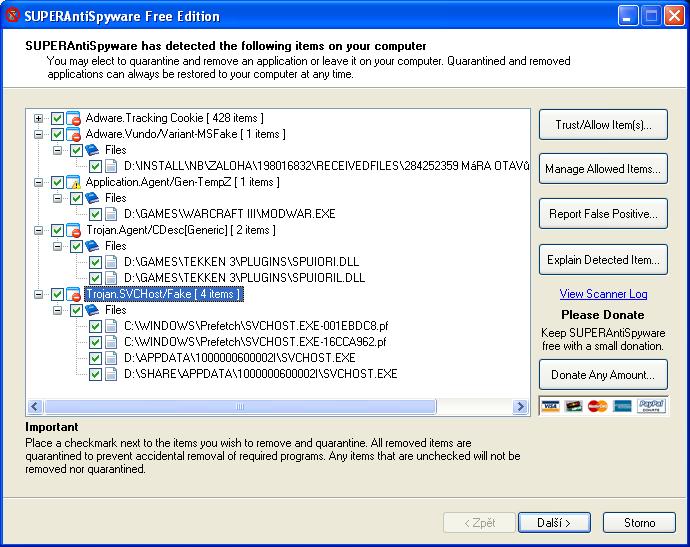Screen dimensions: 690x547
Task: Click the file icon for SPUIORI.DLL
Action: [111, 262]
